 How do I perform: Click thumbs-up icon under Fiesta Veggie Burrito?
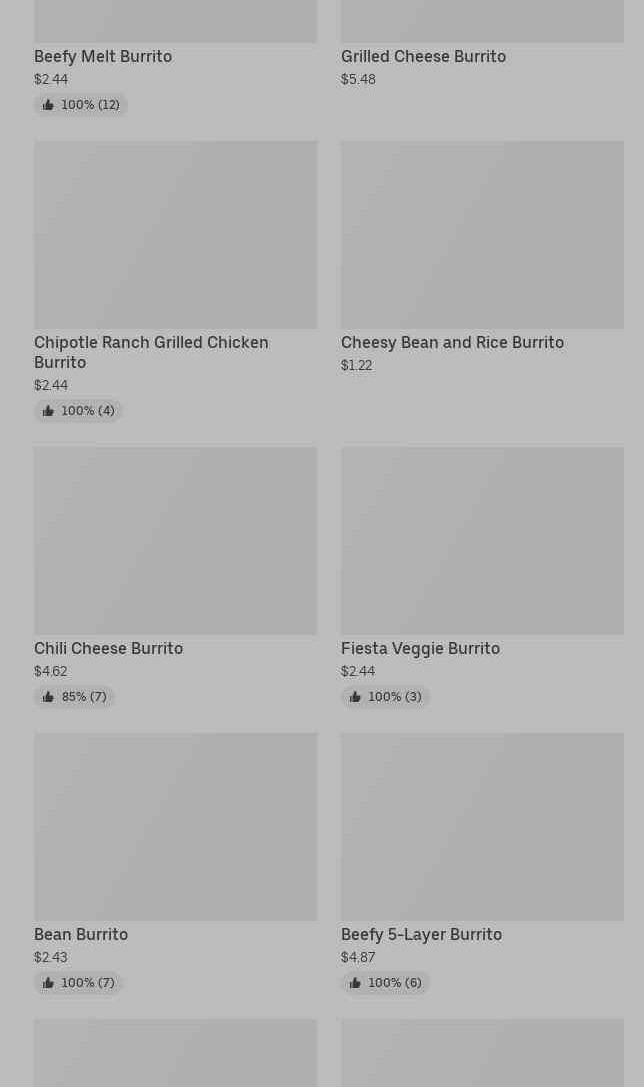click(x=355, y=697)
